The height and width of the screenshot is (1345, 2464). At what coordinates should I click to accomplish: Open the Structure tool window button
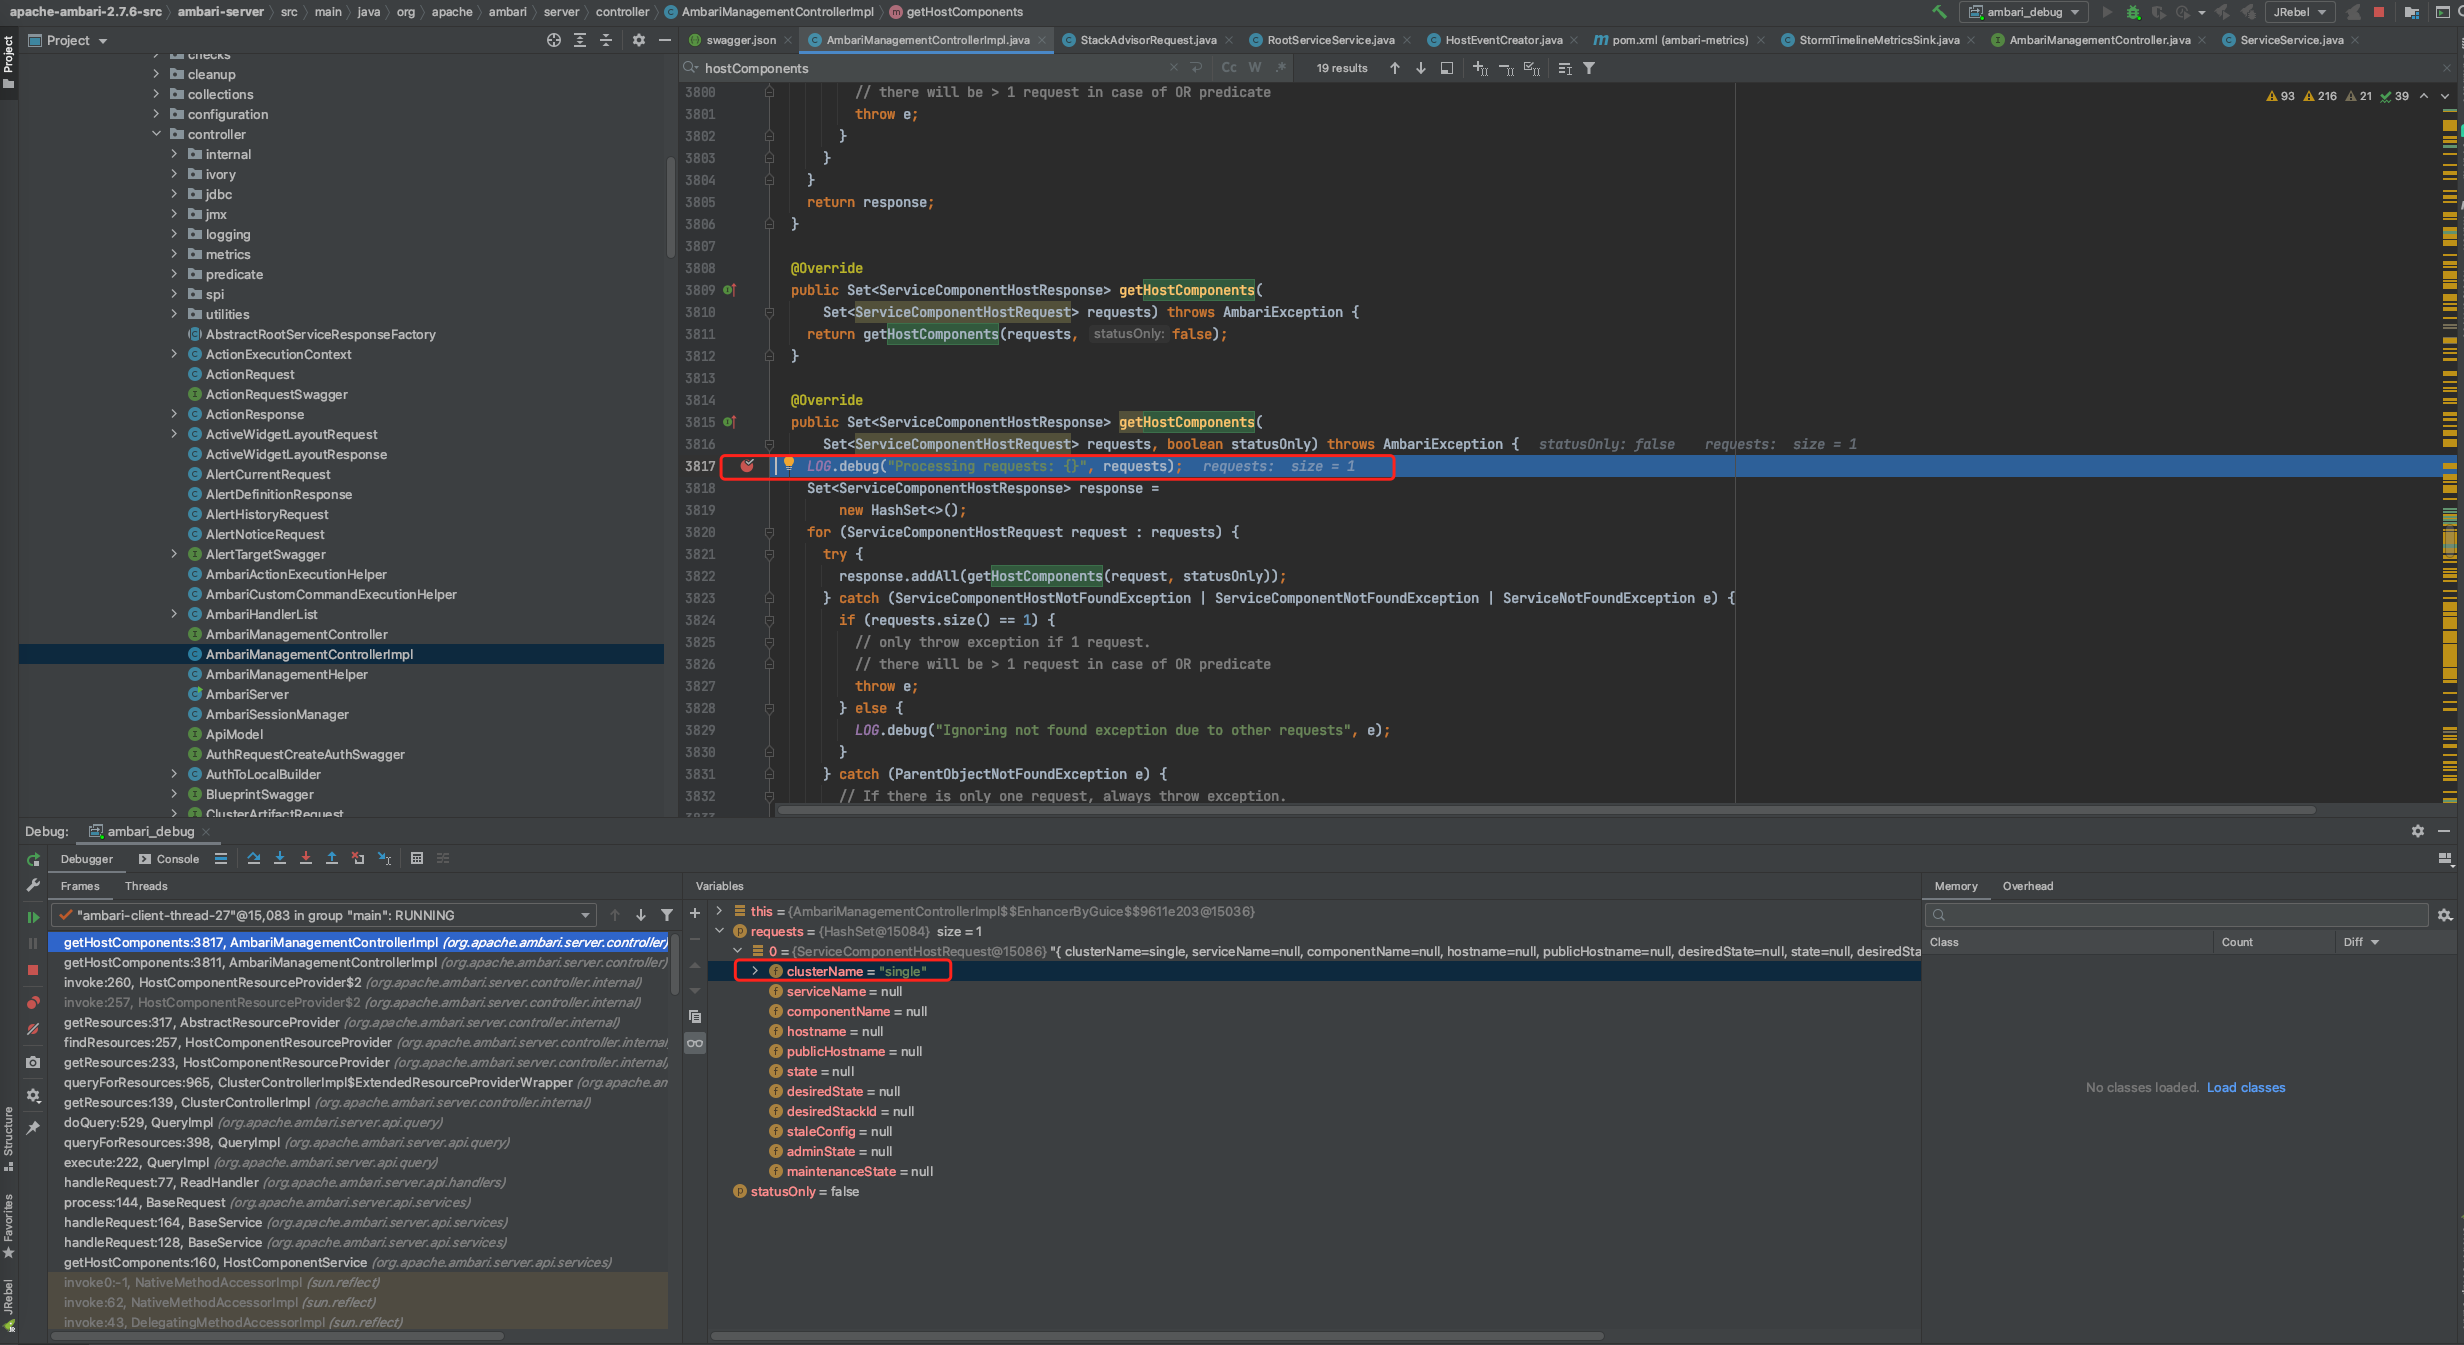8,1138
